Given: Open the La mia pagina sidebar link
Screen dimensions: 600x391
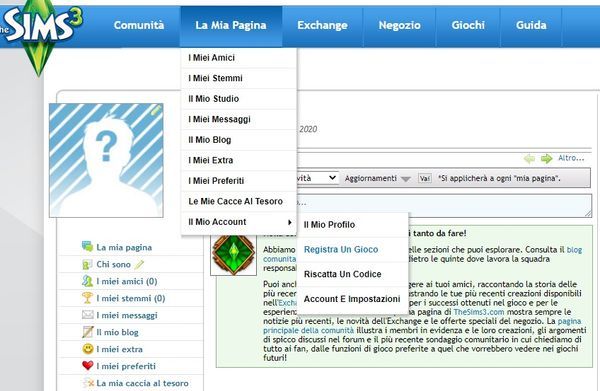Looking at the screenshot, I should tap(124, 247).
